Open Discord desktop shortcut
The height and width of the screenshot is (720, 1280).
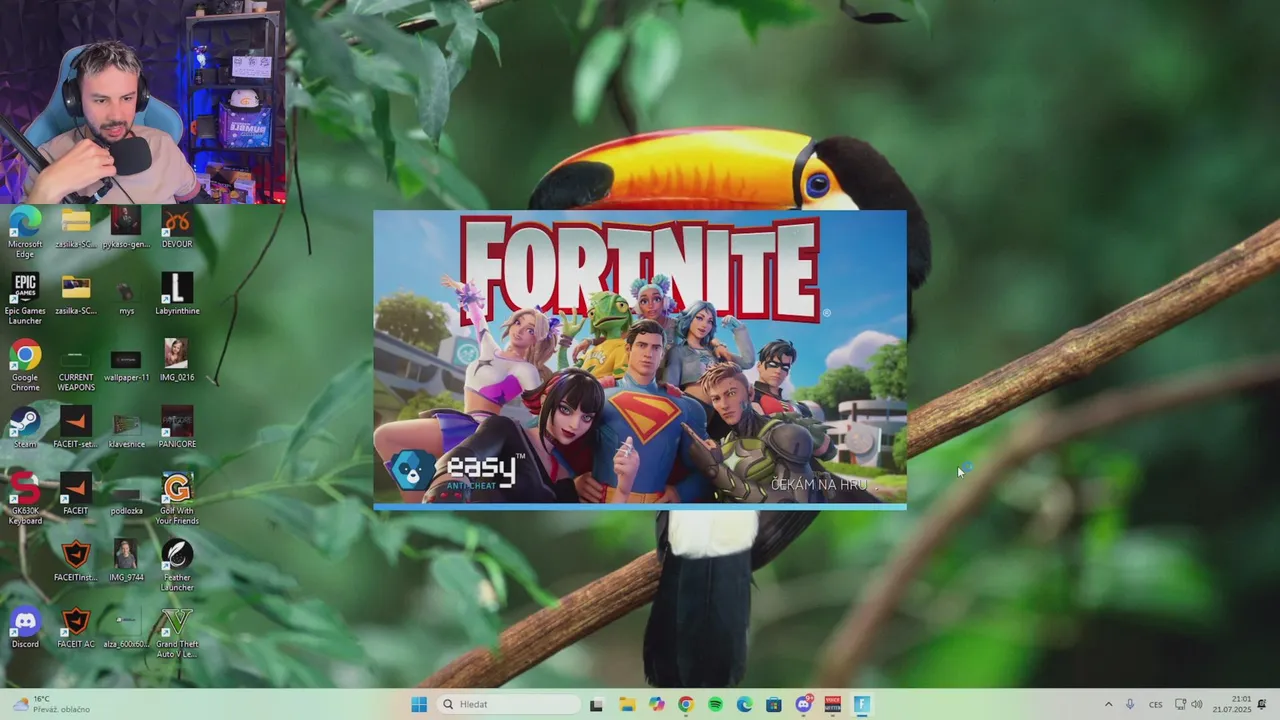pyautogui.click(x=25, y=628)
